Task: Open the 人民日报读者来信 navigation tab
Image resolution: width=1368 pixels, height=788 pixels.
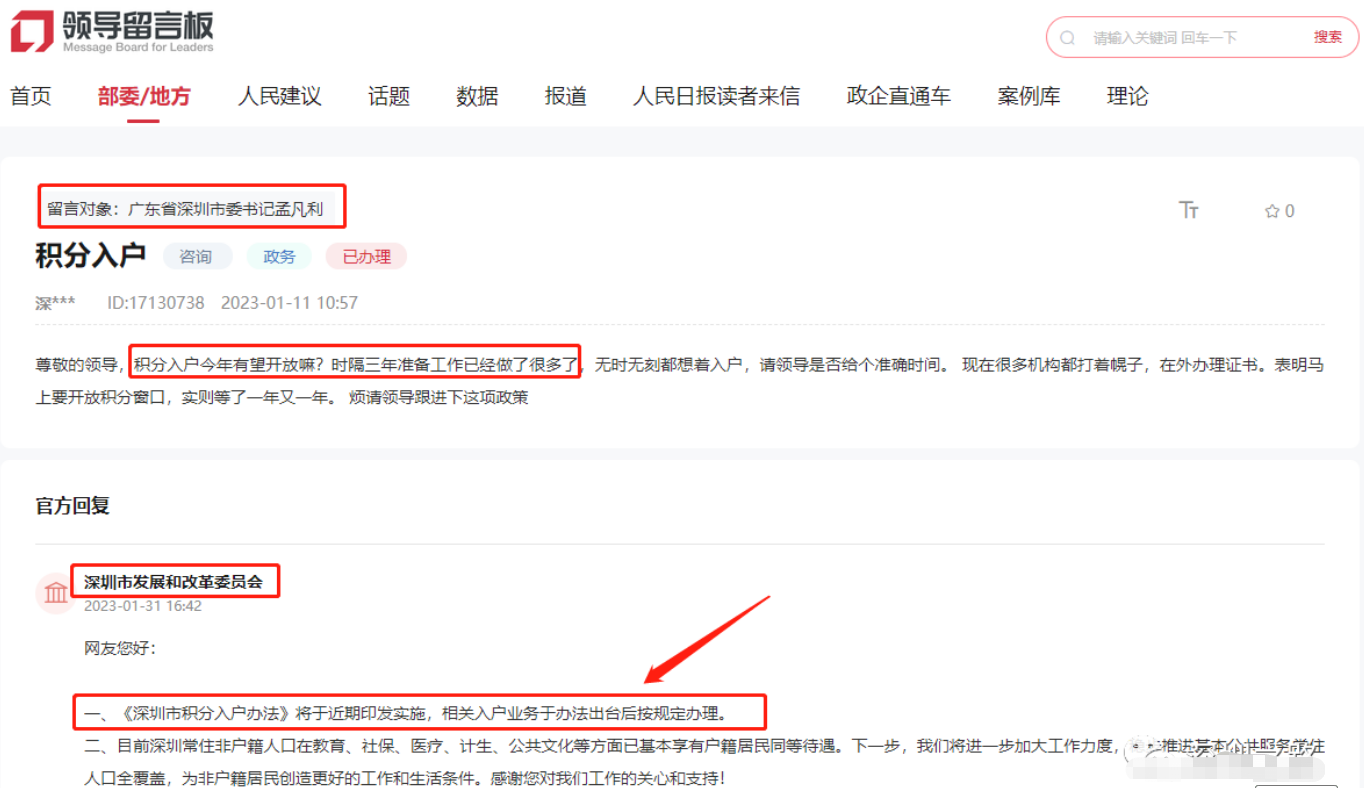Action: (x=717, y=96)
